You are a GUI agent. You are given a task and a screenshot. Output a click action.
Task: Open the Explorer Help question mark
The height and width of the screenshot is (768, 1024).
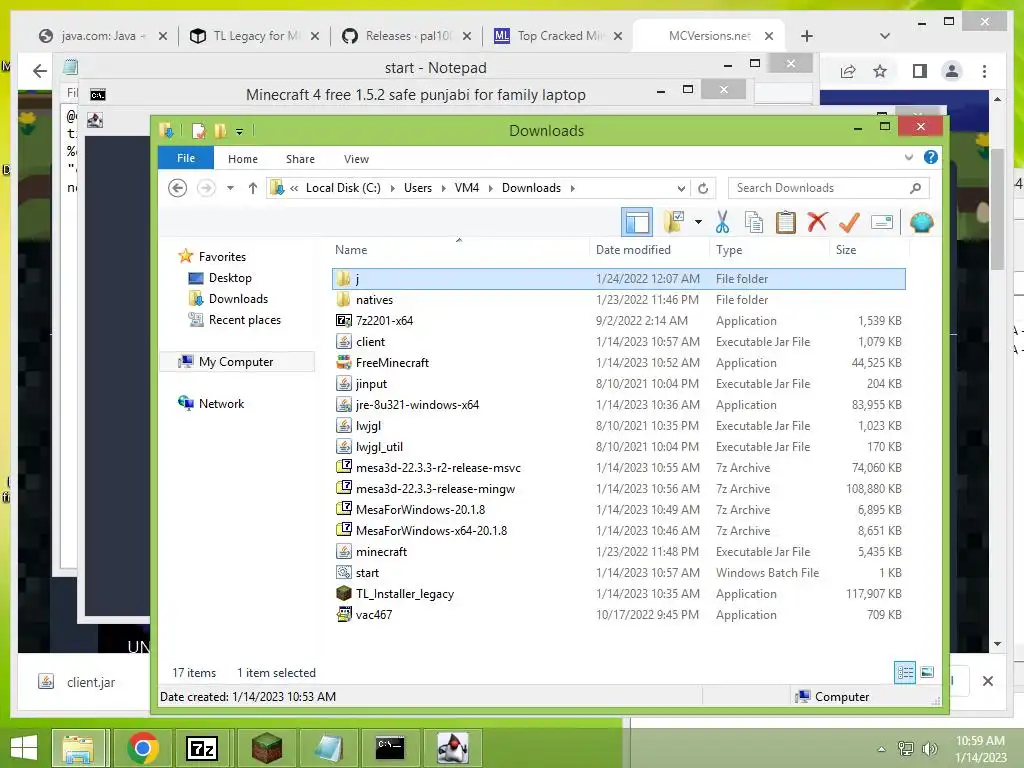point(931,157)
